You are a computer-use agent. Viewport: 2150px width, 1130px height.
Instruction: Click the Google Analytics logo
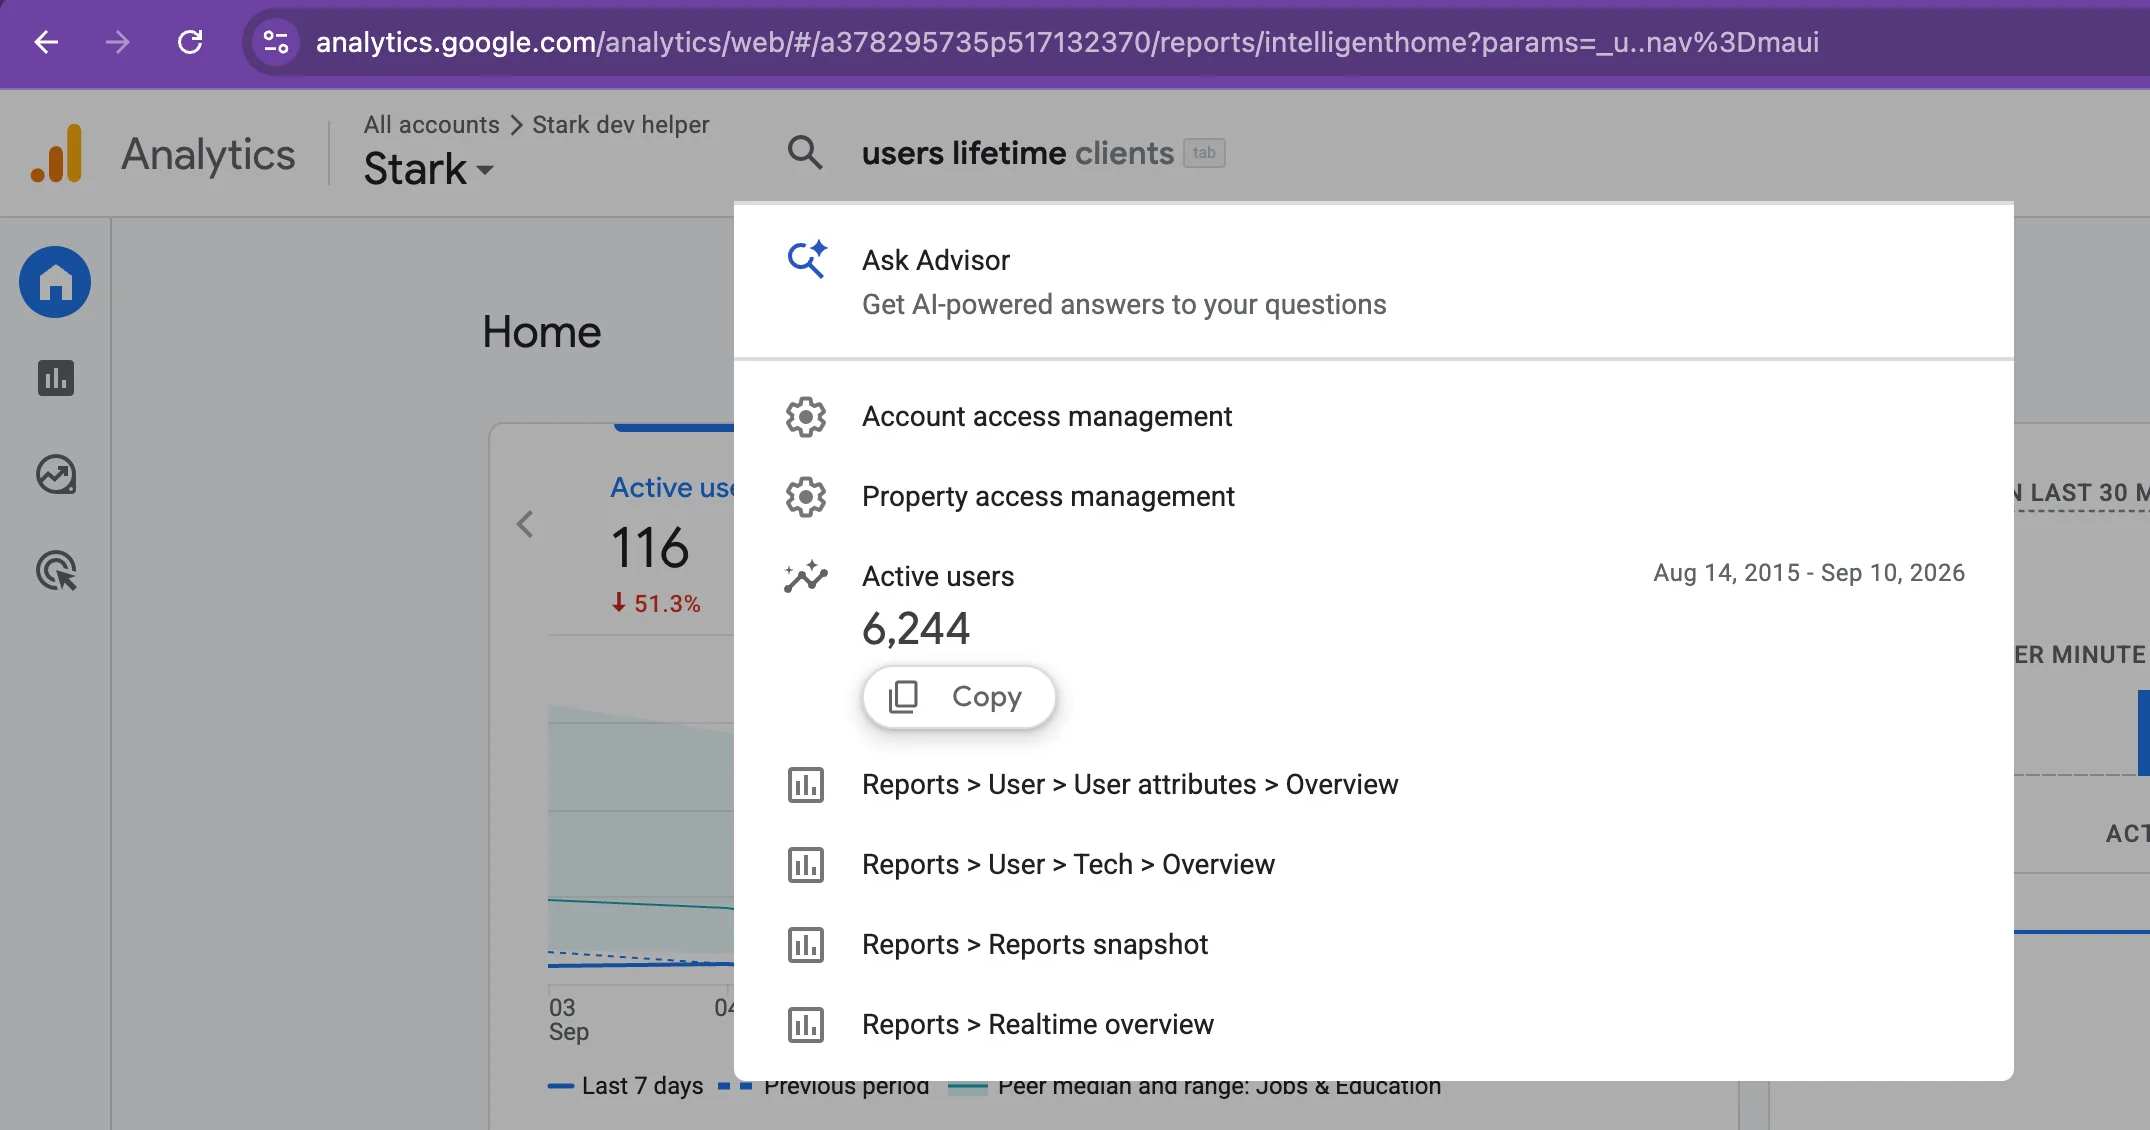pyautogui.click(x=57, y=154)
